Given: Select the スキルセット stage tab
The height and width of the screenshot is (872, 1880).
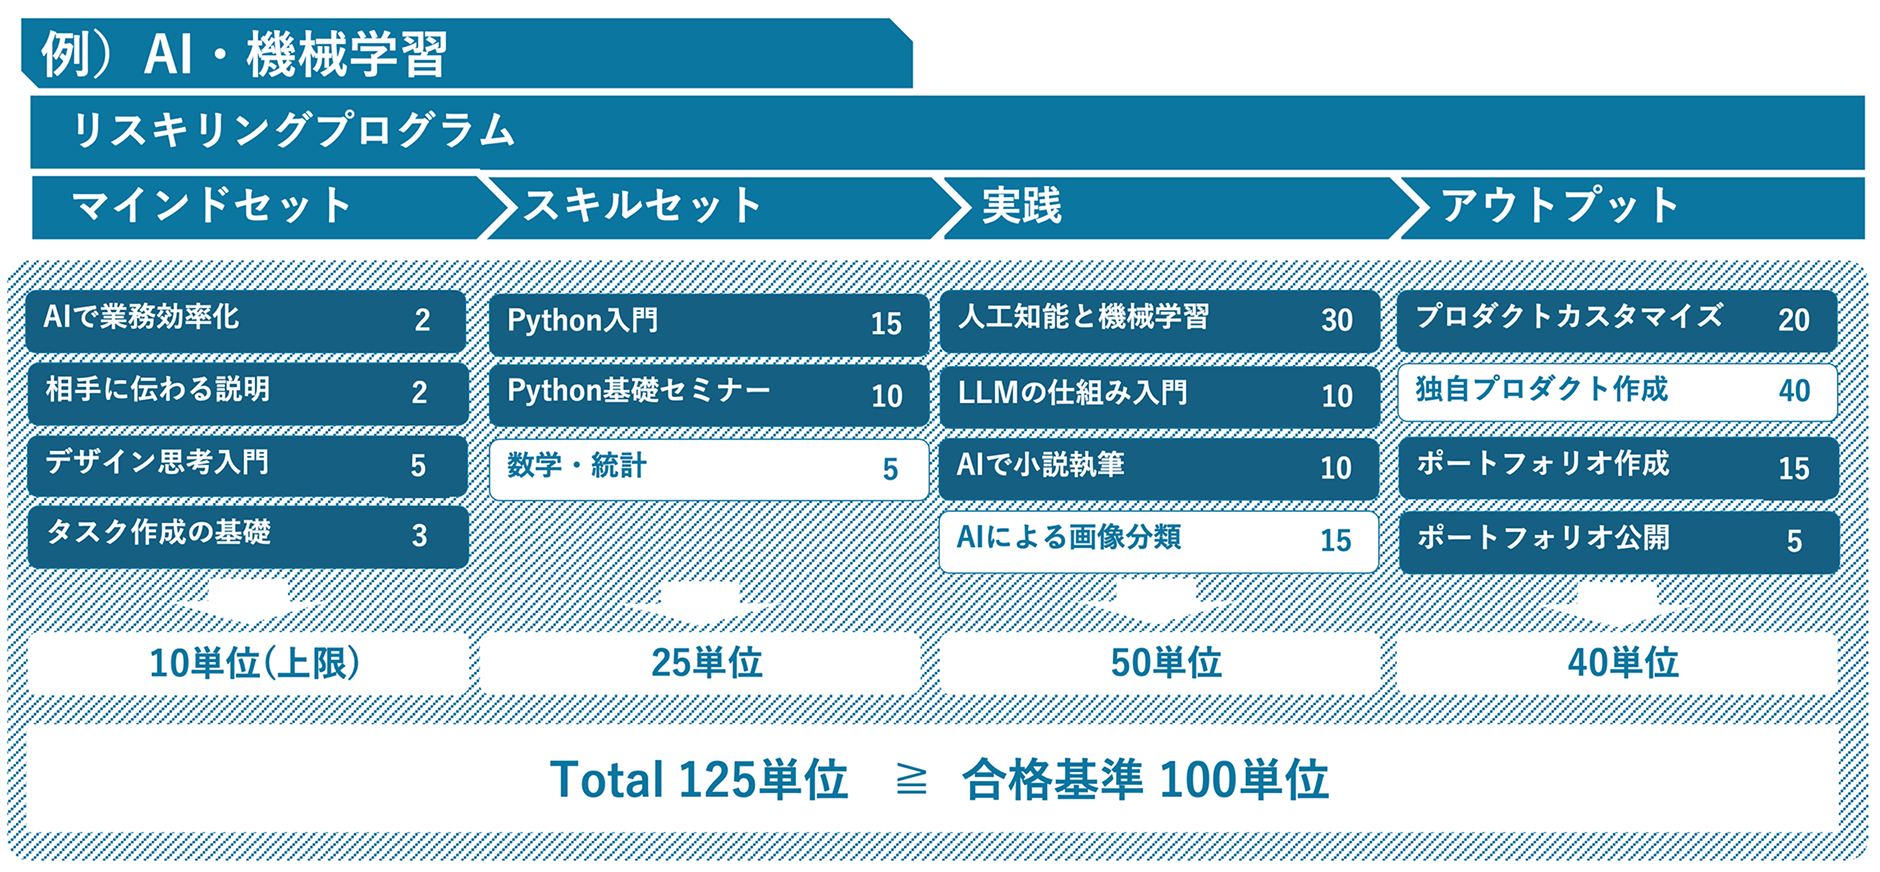Looking at the screenshot, I should coord(710,207).
